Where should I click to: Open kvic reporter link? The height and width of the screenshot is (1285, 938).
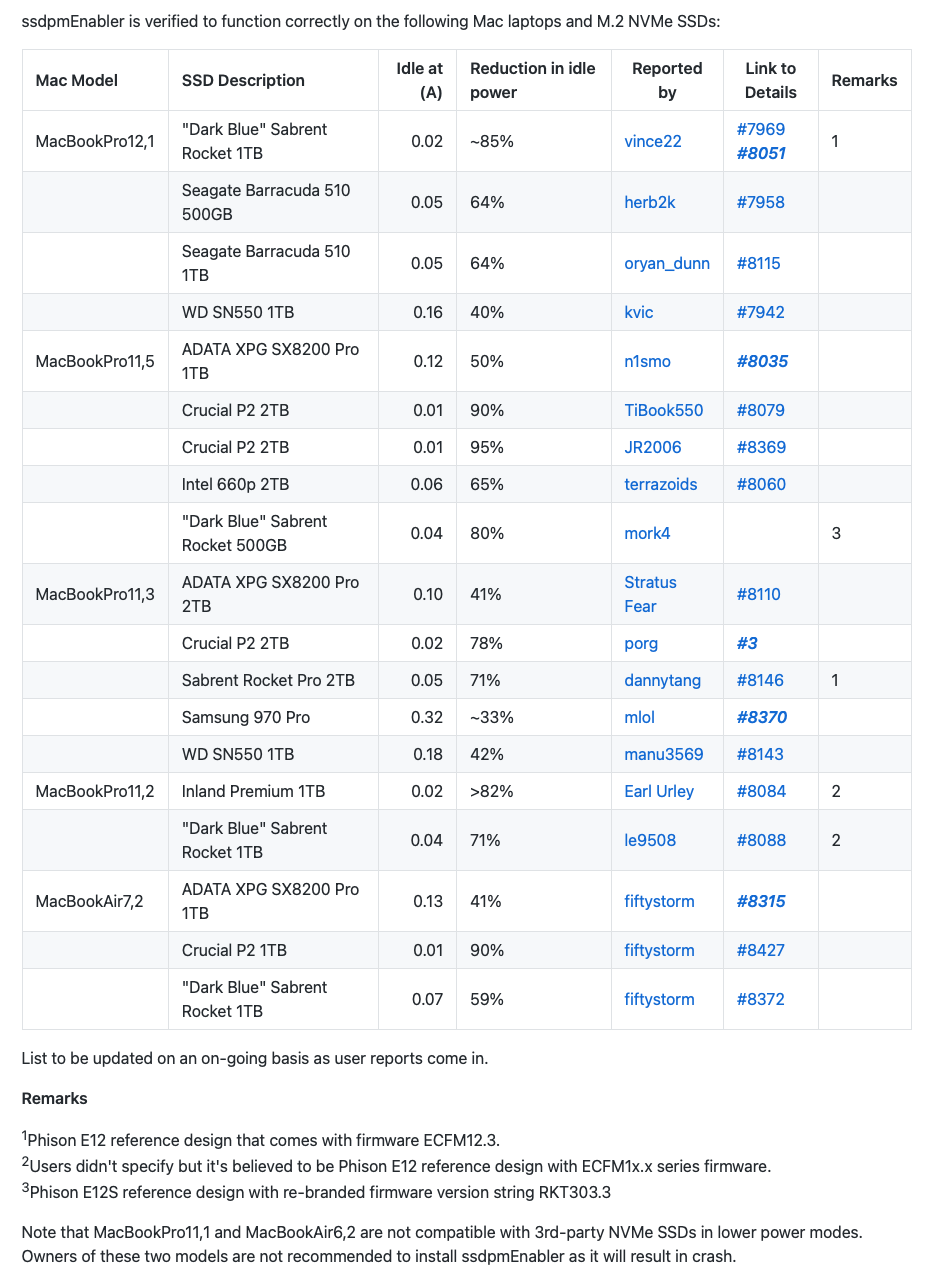(x=639, y=312)
